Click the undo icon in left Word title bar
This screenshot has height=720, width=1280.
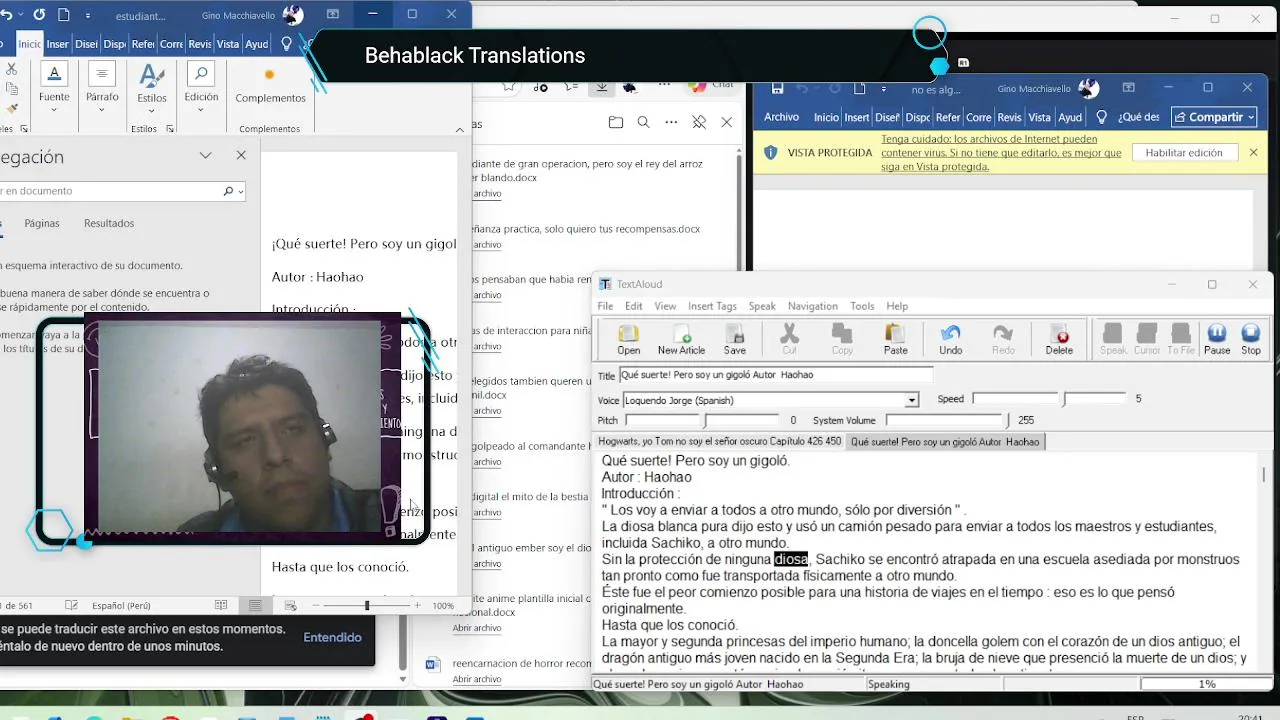point(7,15)
